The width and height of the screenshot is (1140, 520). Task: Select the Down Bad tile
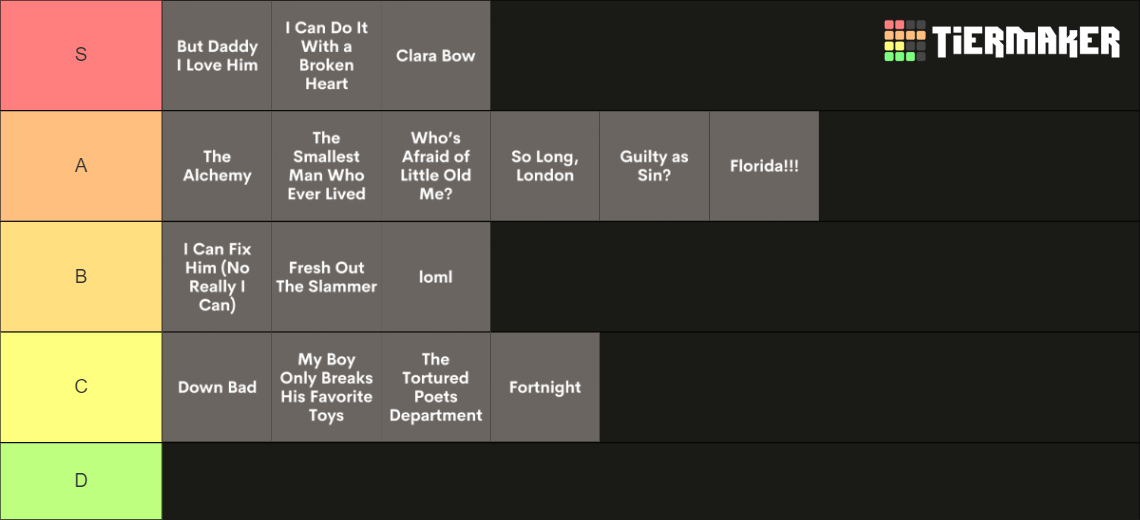coord(217,388)
